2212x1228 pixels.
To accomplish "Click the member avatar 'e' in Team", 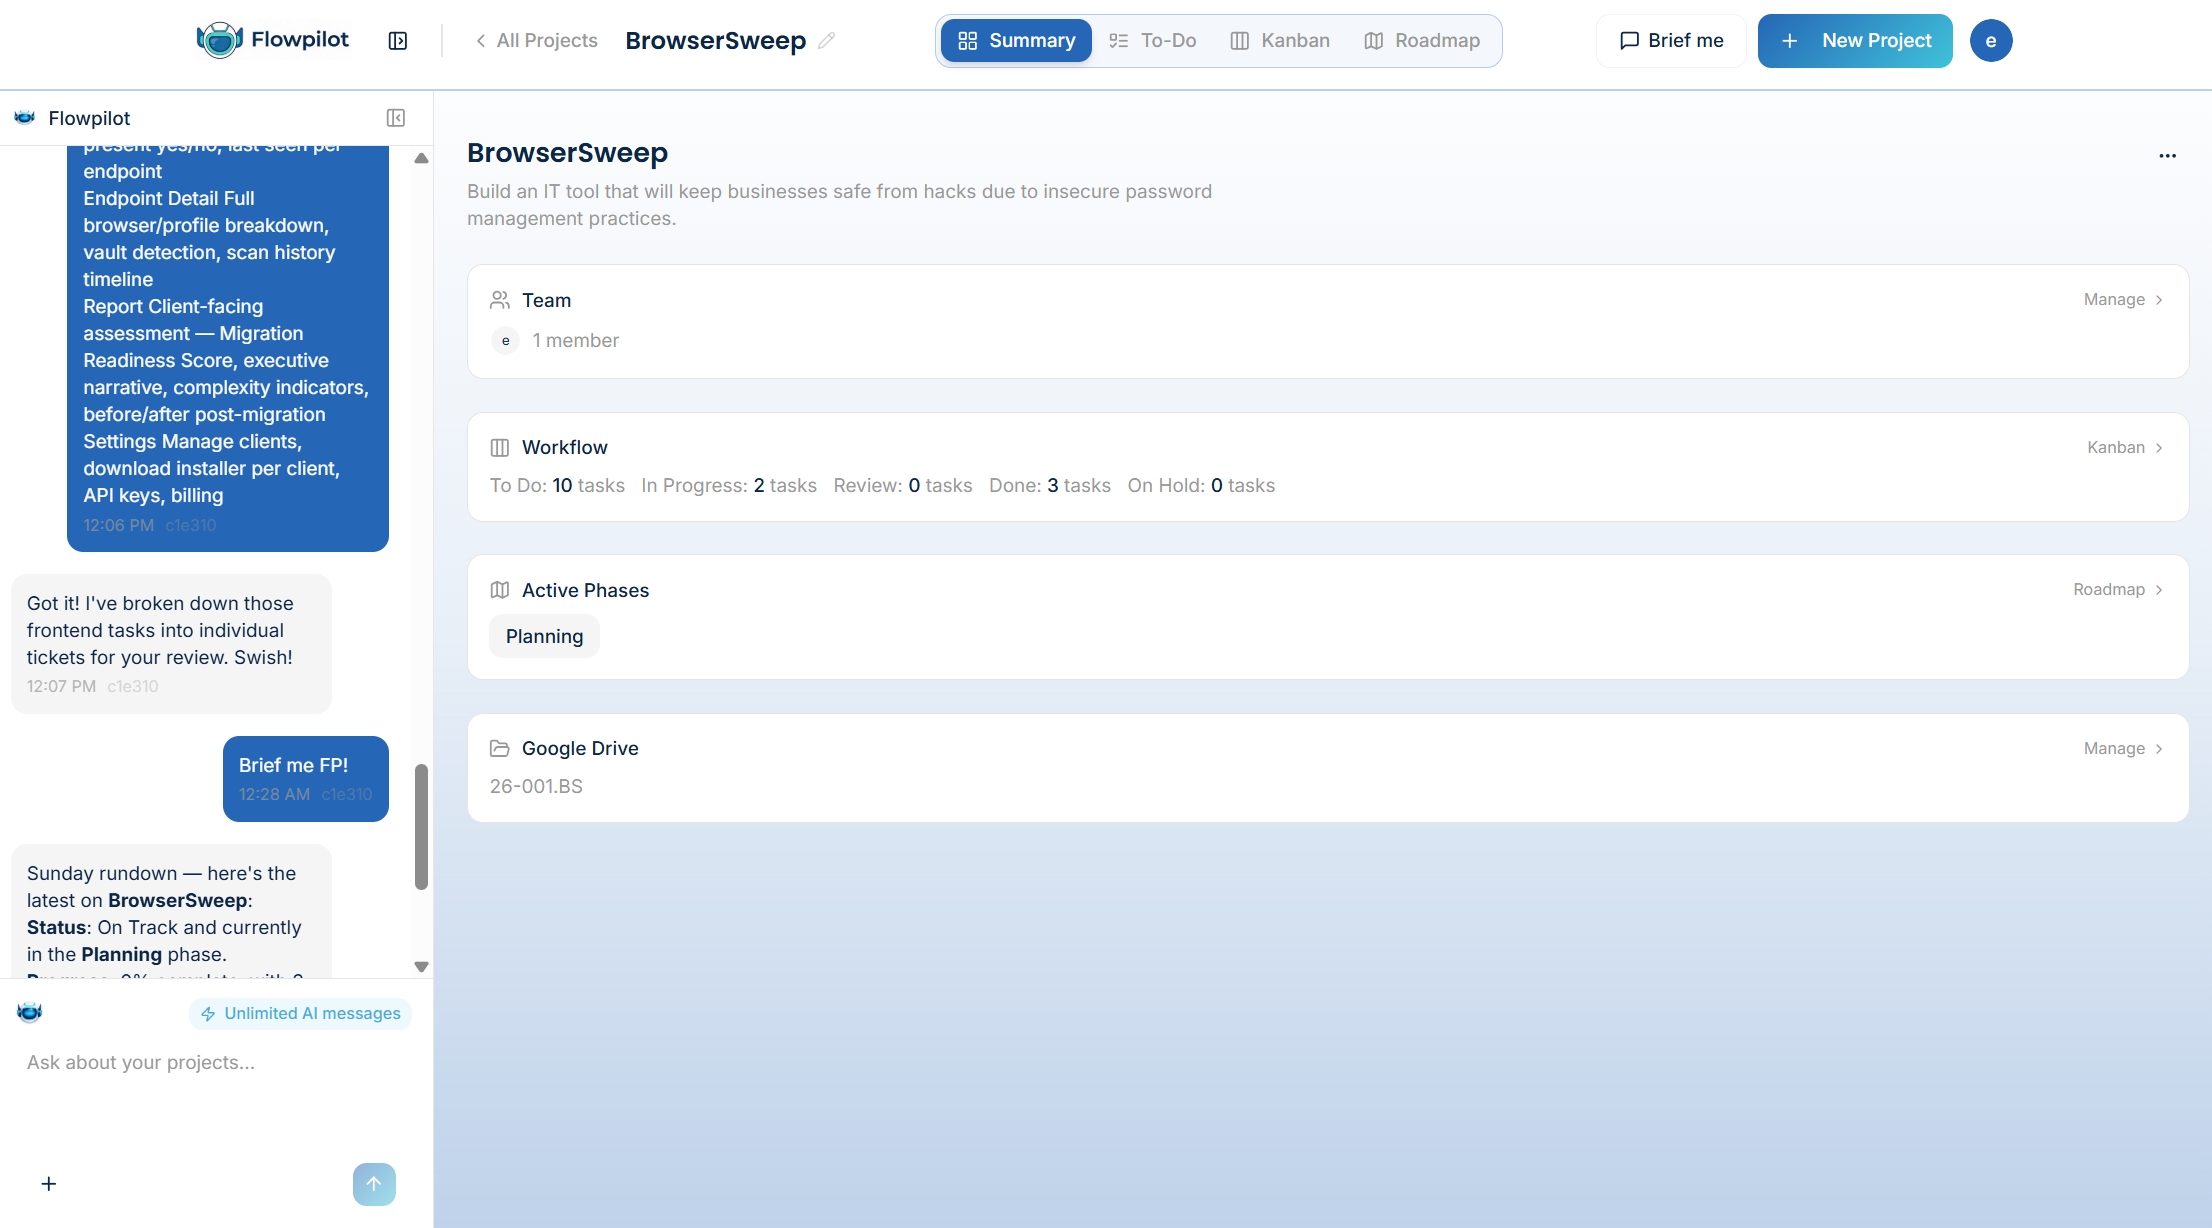I will pos(506,341).
